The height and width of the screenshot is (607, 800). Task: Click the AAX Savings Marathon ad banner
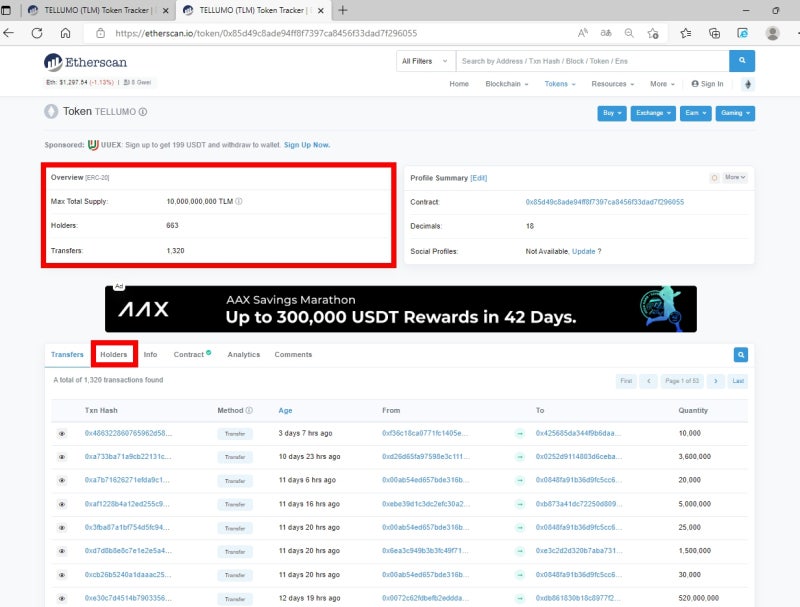pos(401,309)
